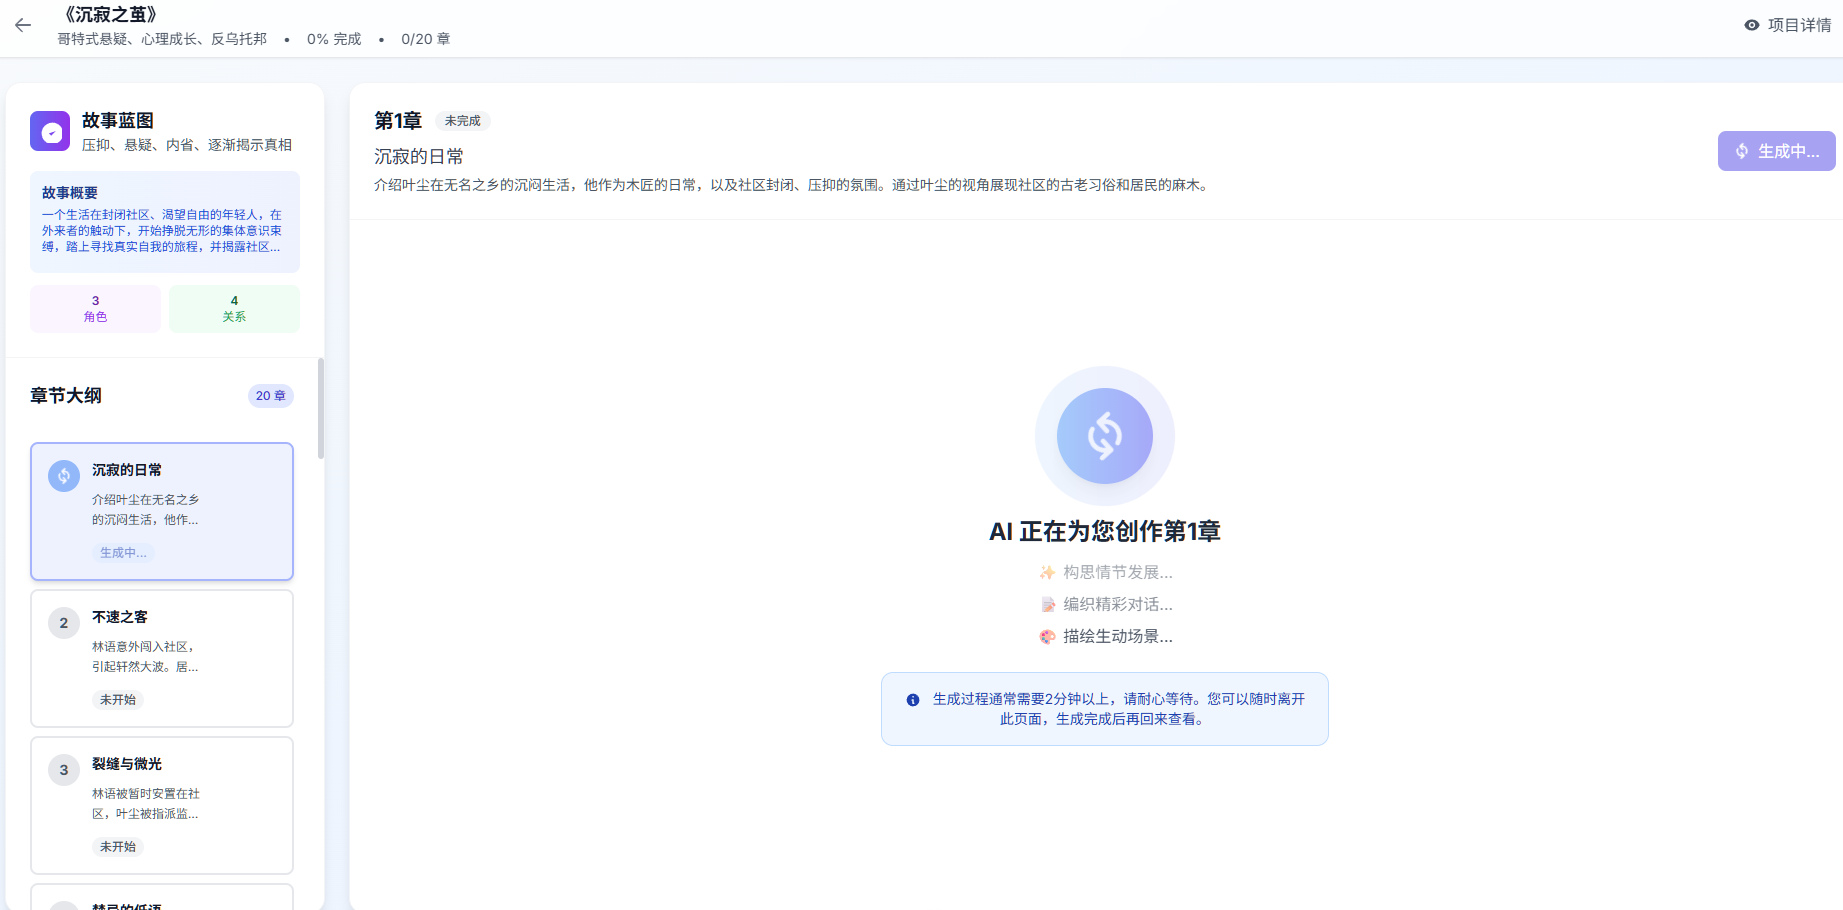The height and width of the screenshot is (910, 1843).
Task: Select chapter 2 不速之客
Action: [162, 658]
